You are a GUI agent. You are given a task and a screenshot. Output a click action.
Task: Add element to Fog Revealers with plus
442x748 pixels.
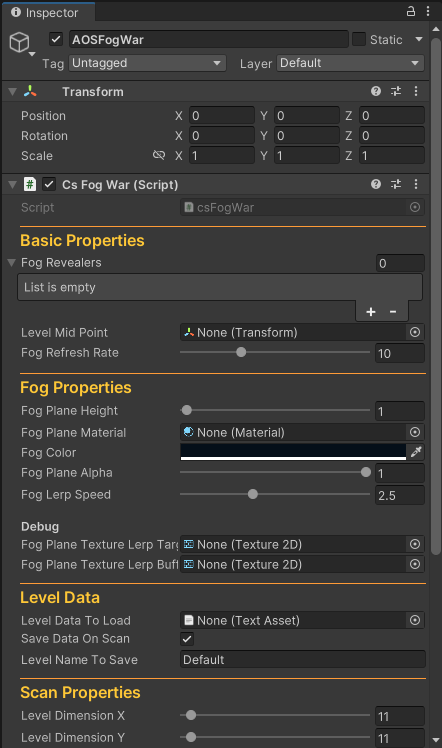(370, 312)
